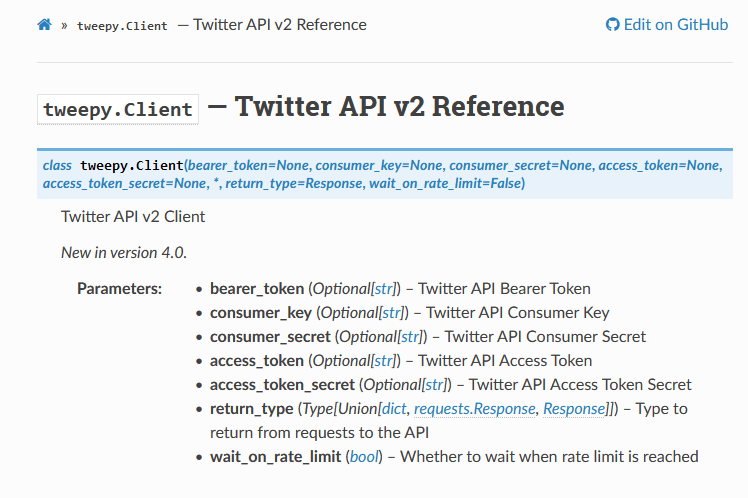Open str type link for consumer_secret
The height and width of the screenshot is (498, 748).
pos(411,337)
